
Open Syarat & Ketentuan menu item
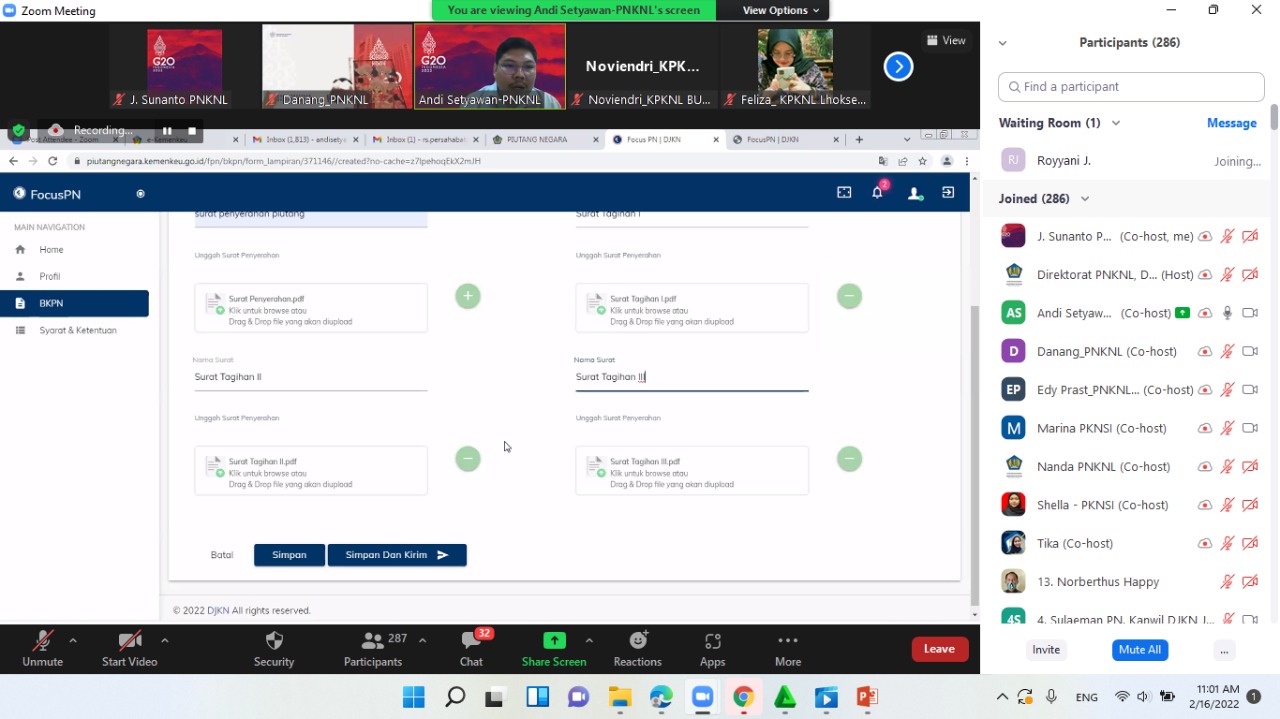pos(78,330)
